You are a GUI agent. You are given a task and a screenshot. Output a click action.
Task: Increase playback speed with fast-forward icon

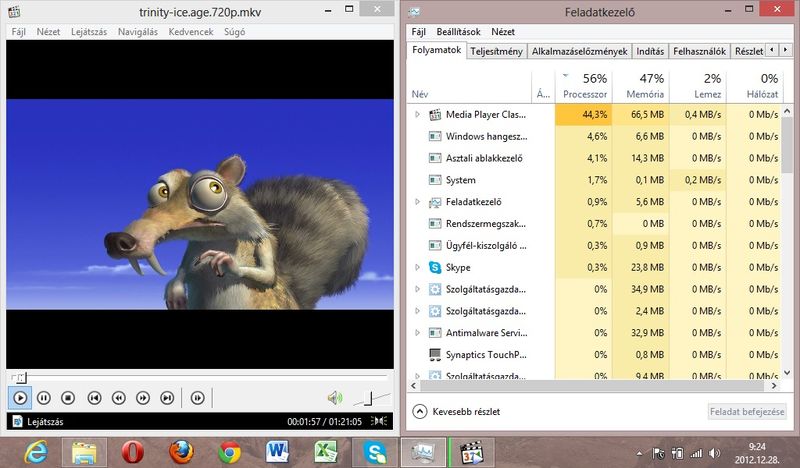143,398
